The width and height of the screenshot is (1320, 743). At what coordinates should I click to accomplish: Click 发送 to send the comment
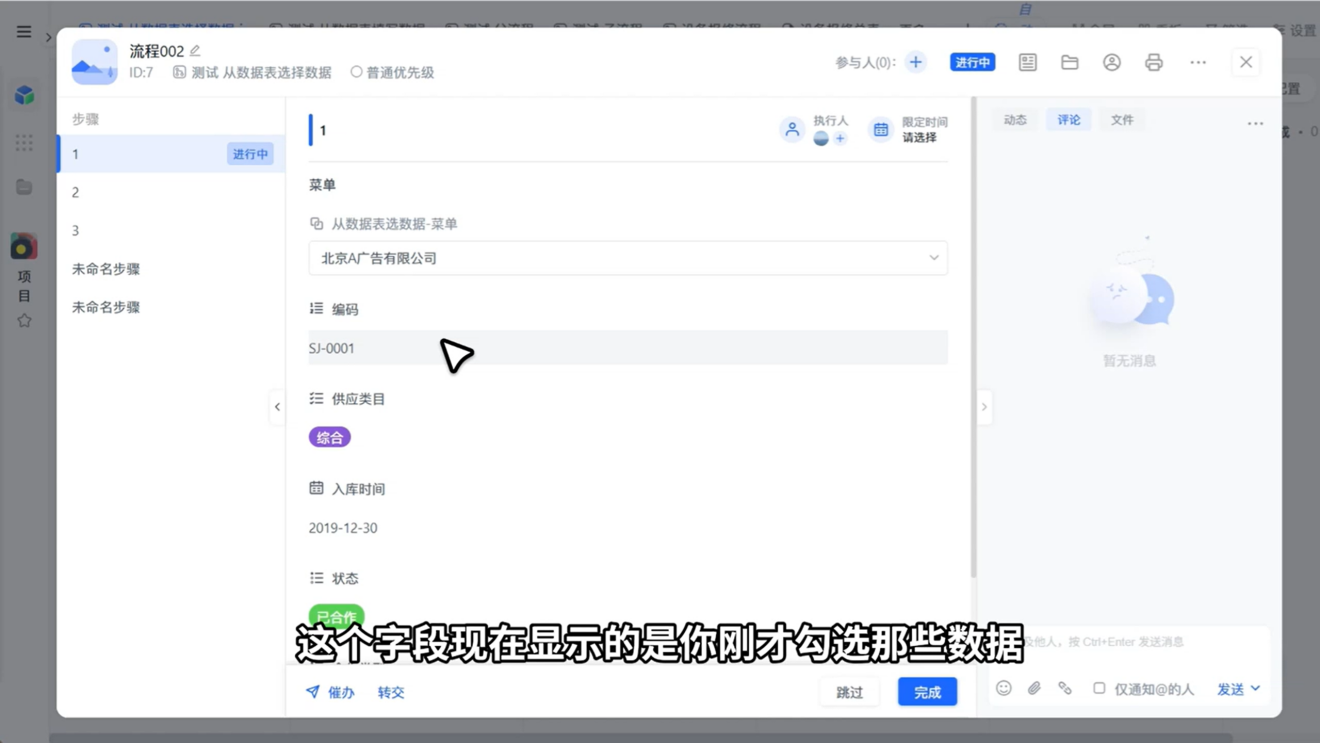pyautogui.click(x=1230, y=689)
